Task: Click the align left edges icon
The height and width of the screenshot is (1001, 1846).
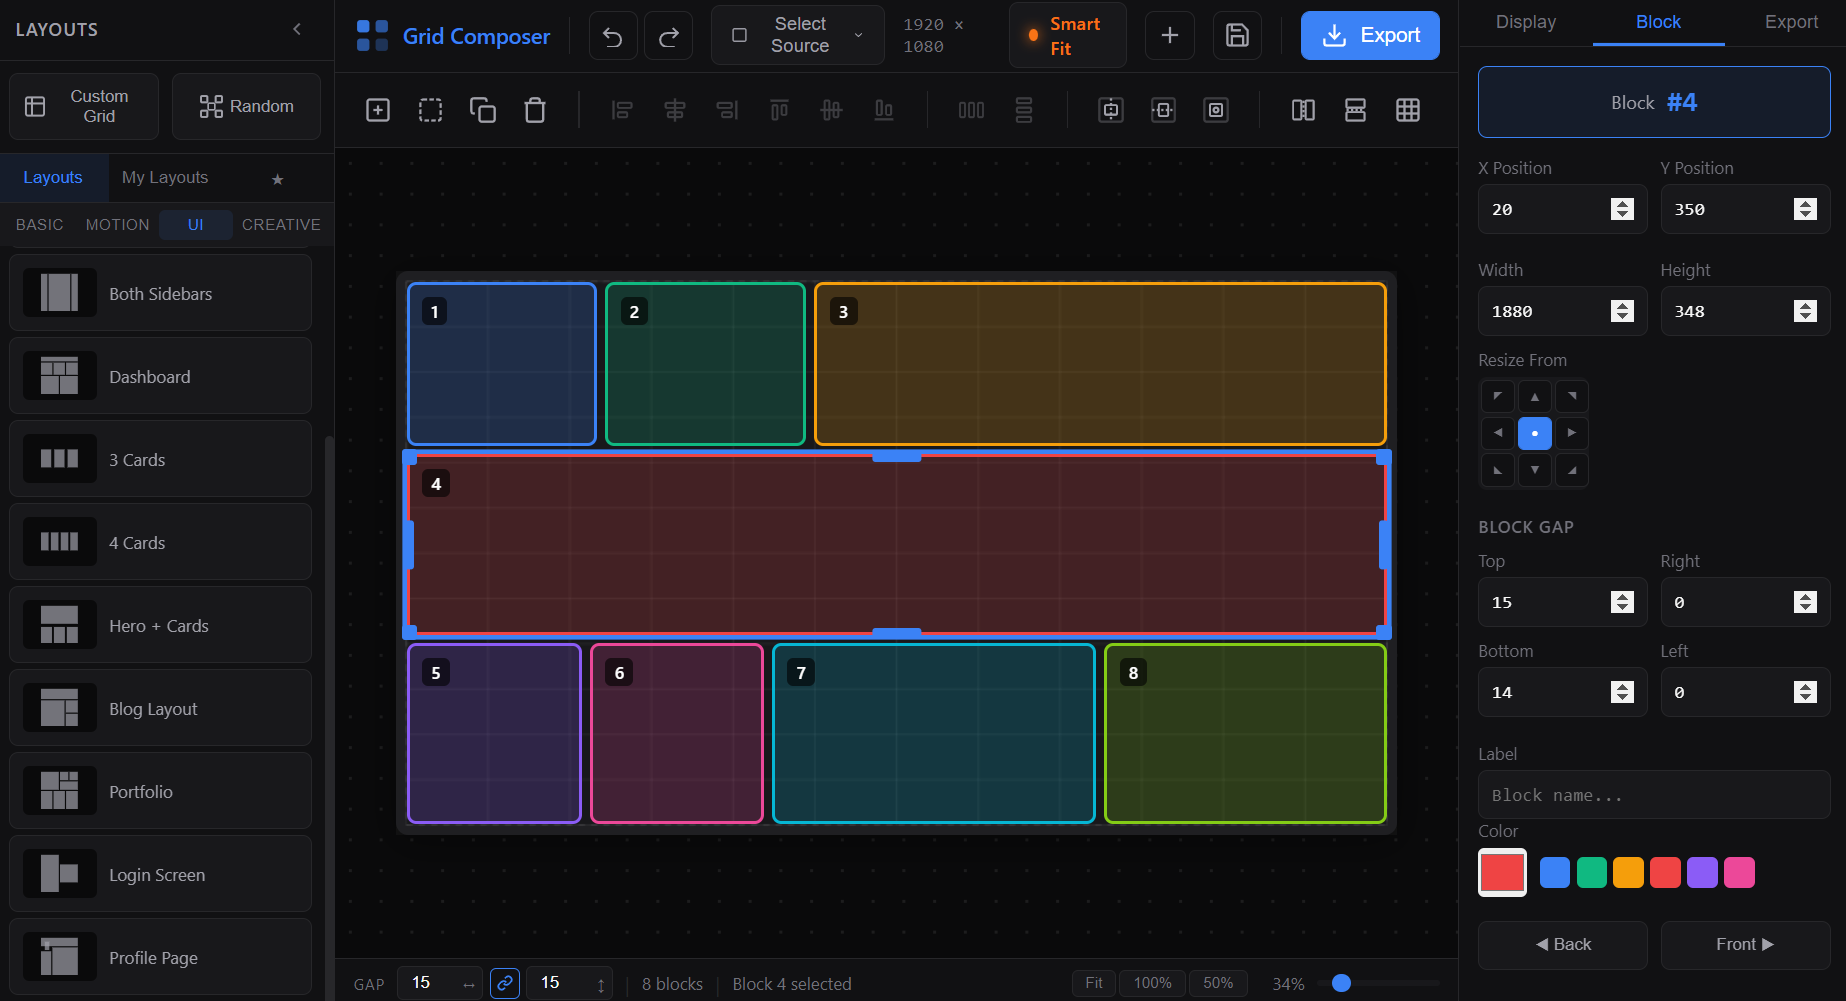Action: tap(622, 110)
